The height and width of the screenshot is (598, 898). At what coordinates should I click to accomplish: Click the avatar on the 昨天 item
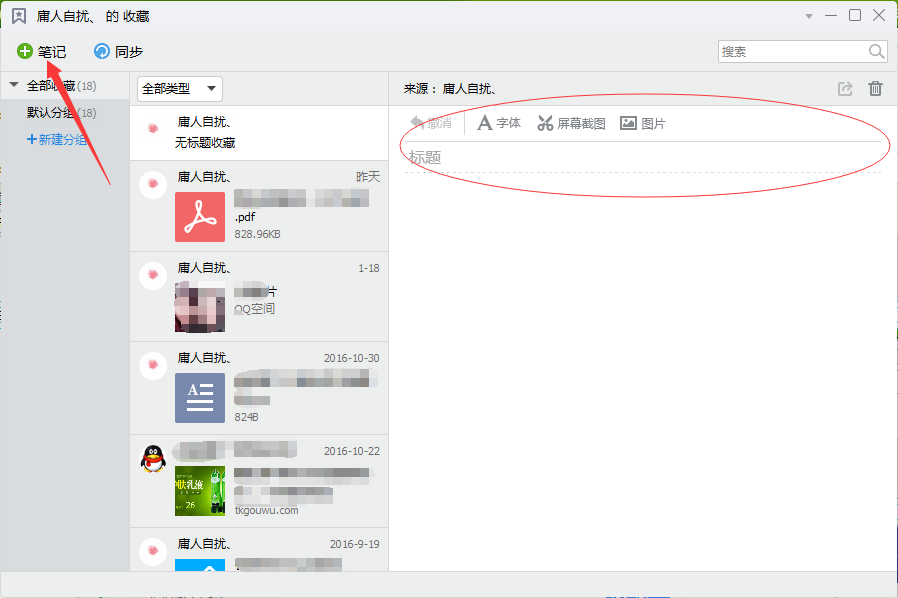(x=153, y=184)
